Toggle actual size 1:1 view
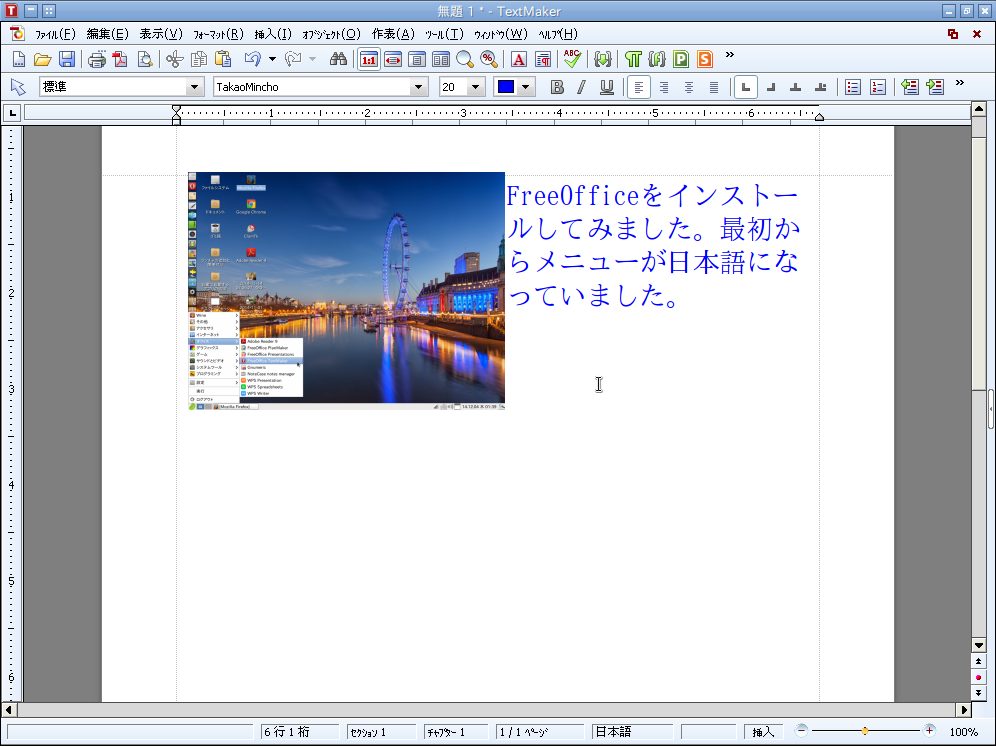Image resolution: width=996 pixels, height=746 pixels. click(369, 60)
